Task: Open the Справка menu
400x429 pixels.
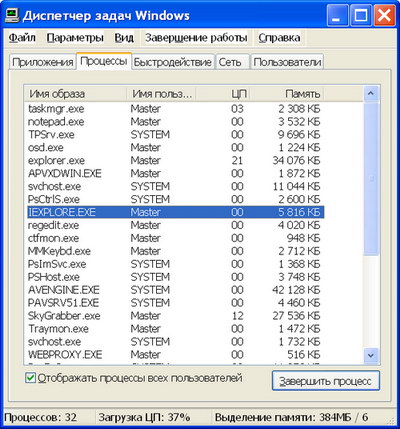Action: 279,38
